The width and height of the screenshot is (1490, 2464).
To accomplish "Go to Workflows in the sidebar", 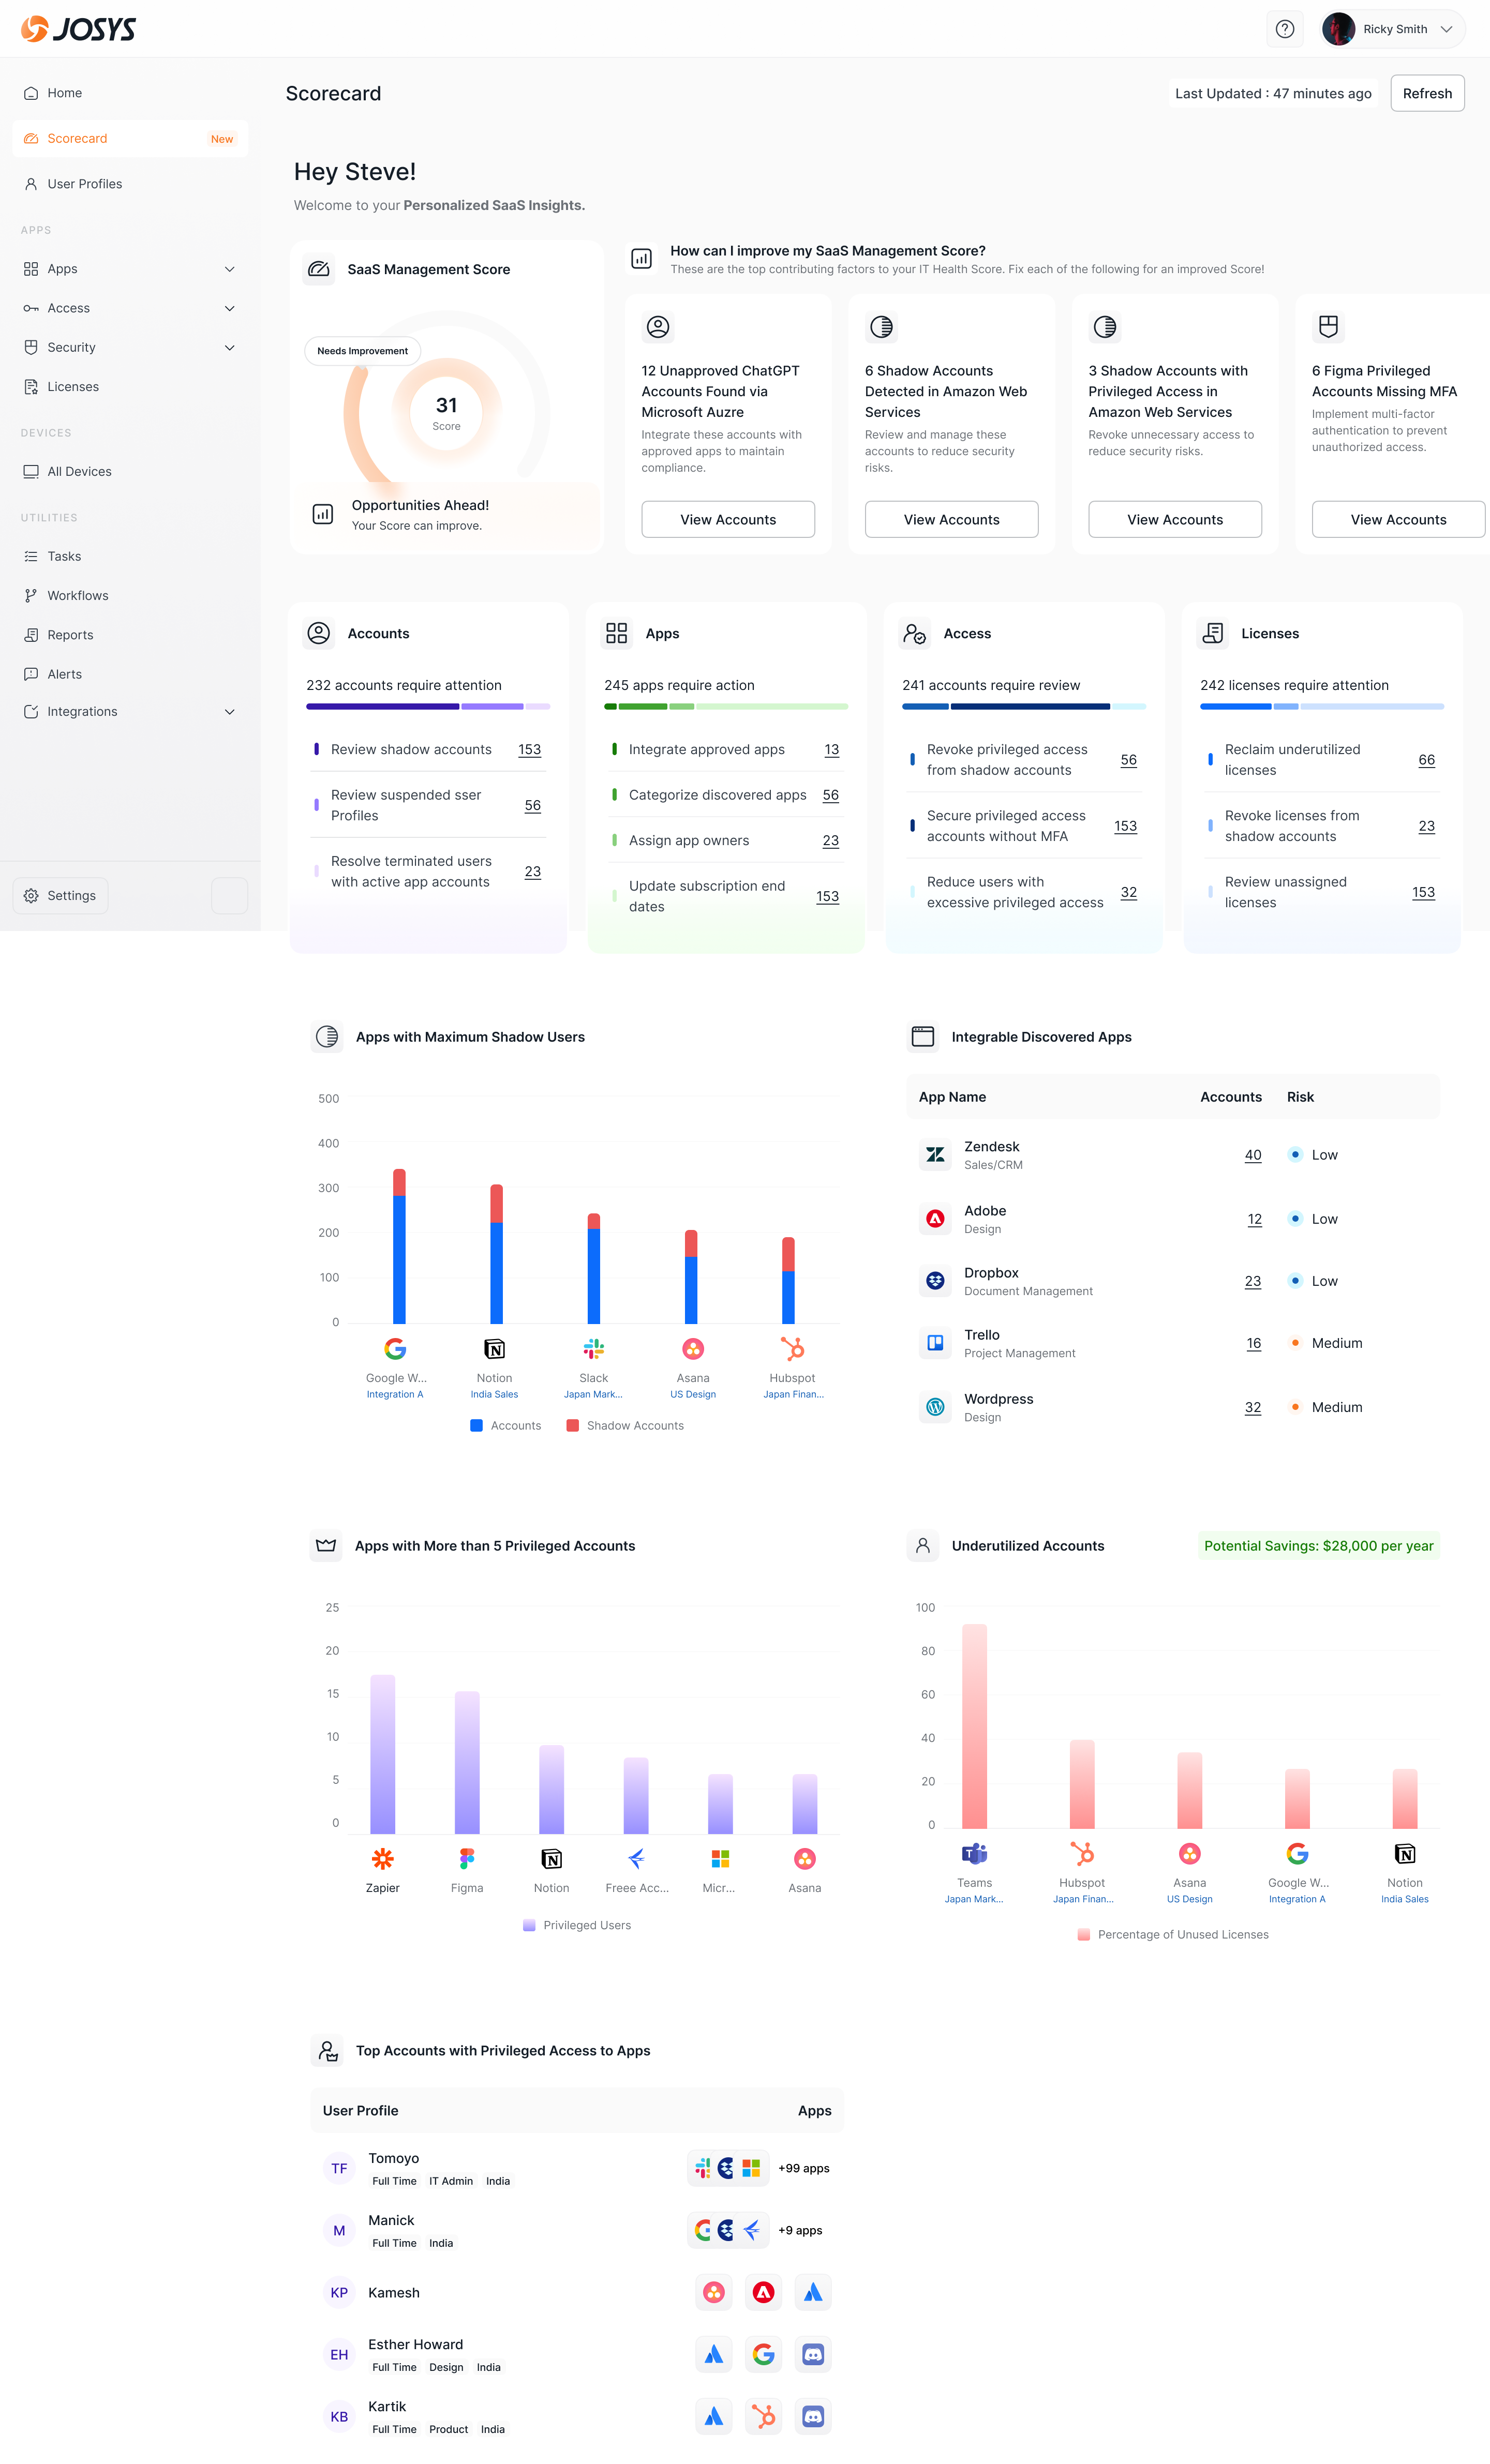I will point(78,595).
